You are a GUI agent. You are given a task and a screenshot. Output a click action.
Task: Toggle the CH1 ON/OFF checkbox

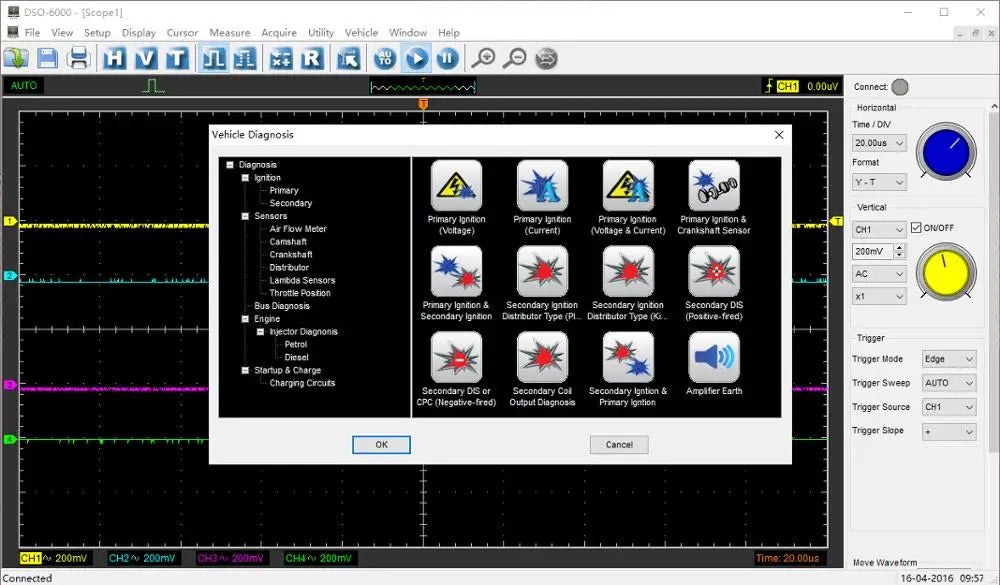(x=916, y=228)
